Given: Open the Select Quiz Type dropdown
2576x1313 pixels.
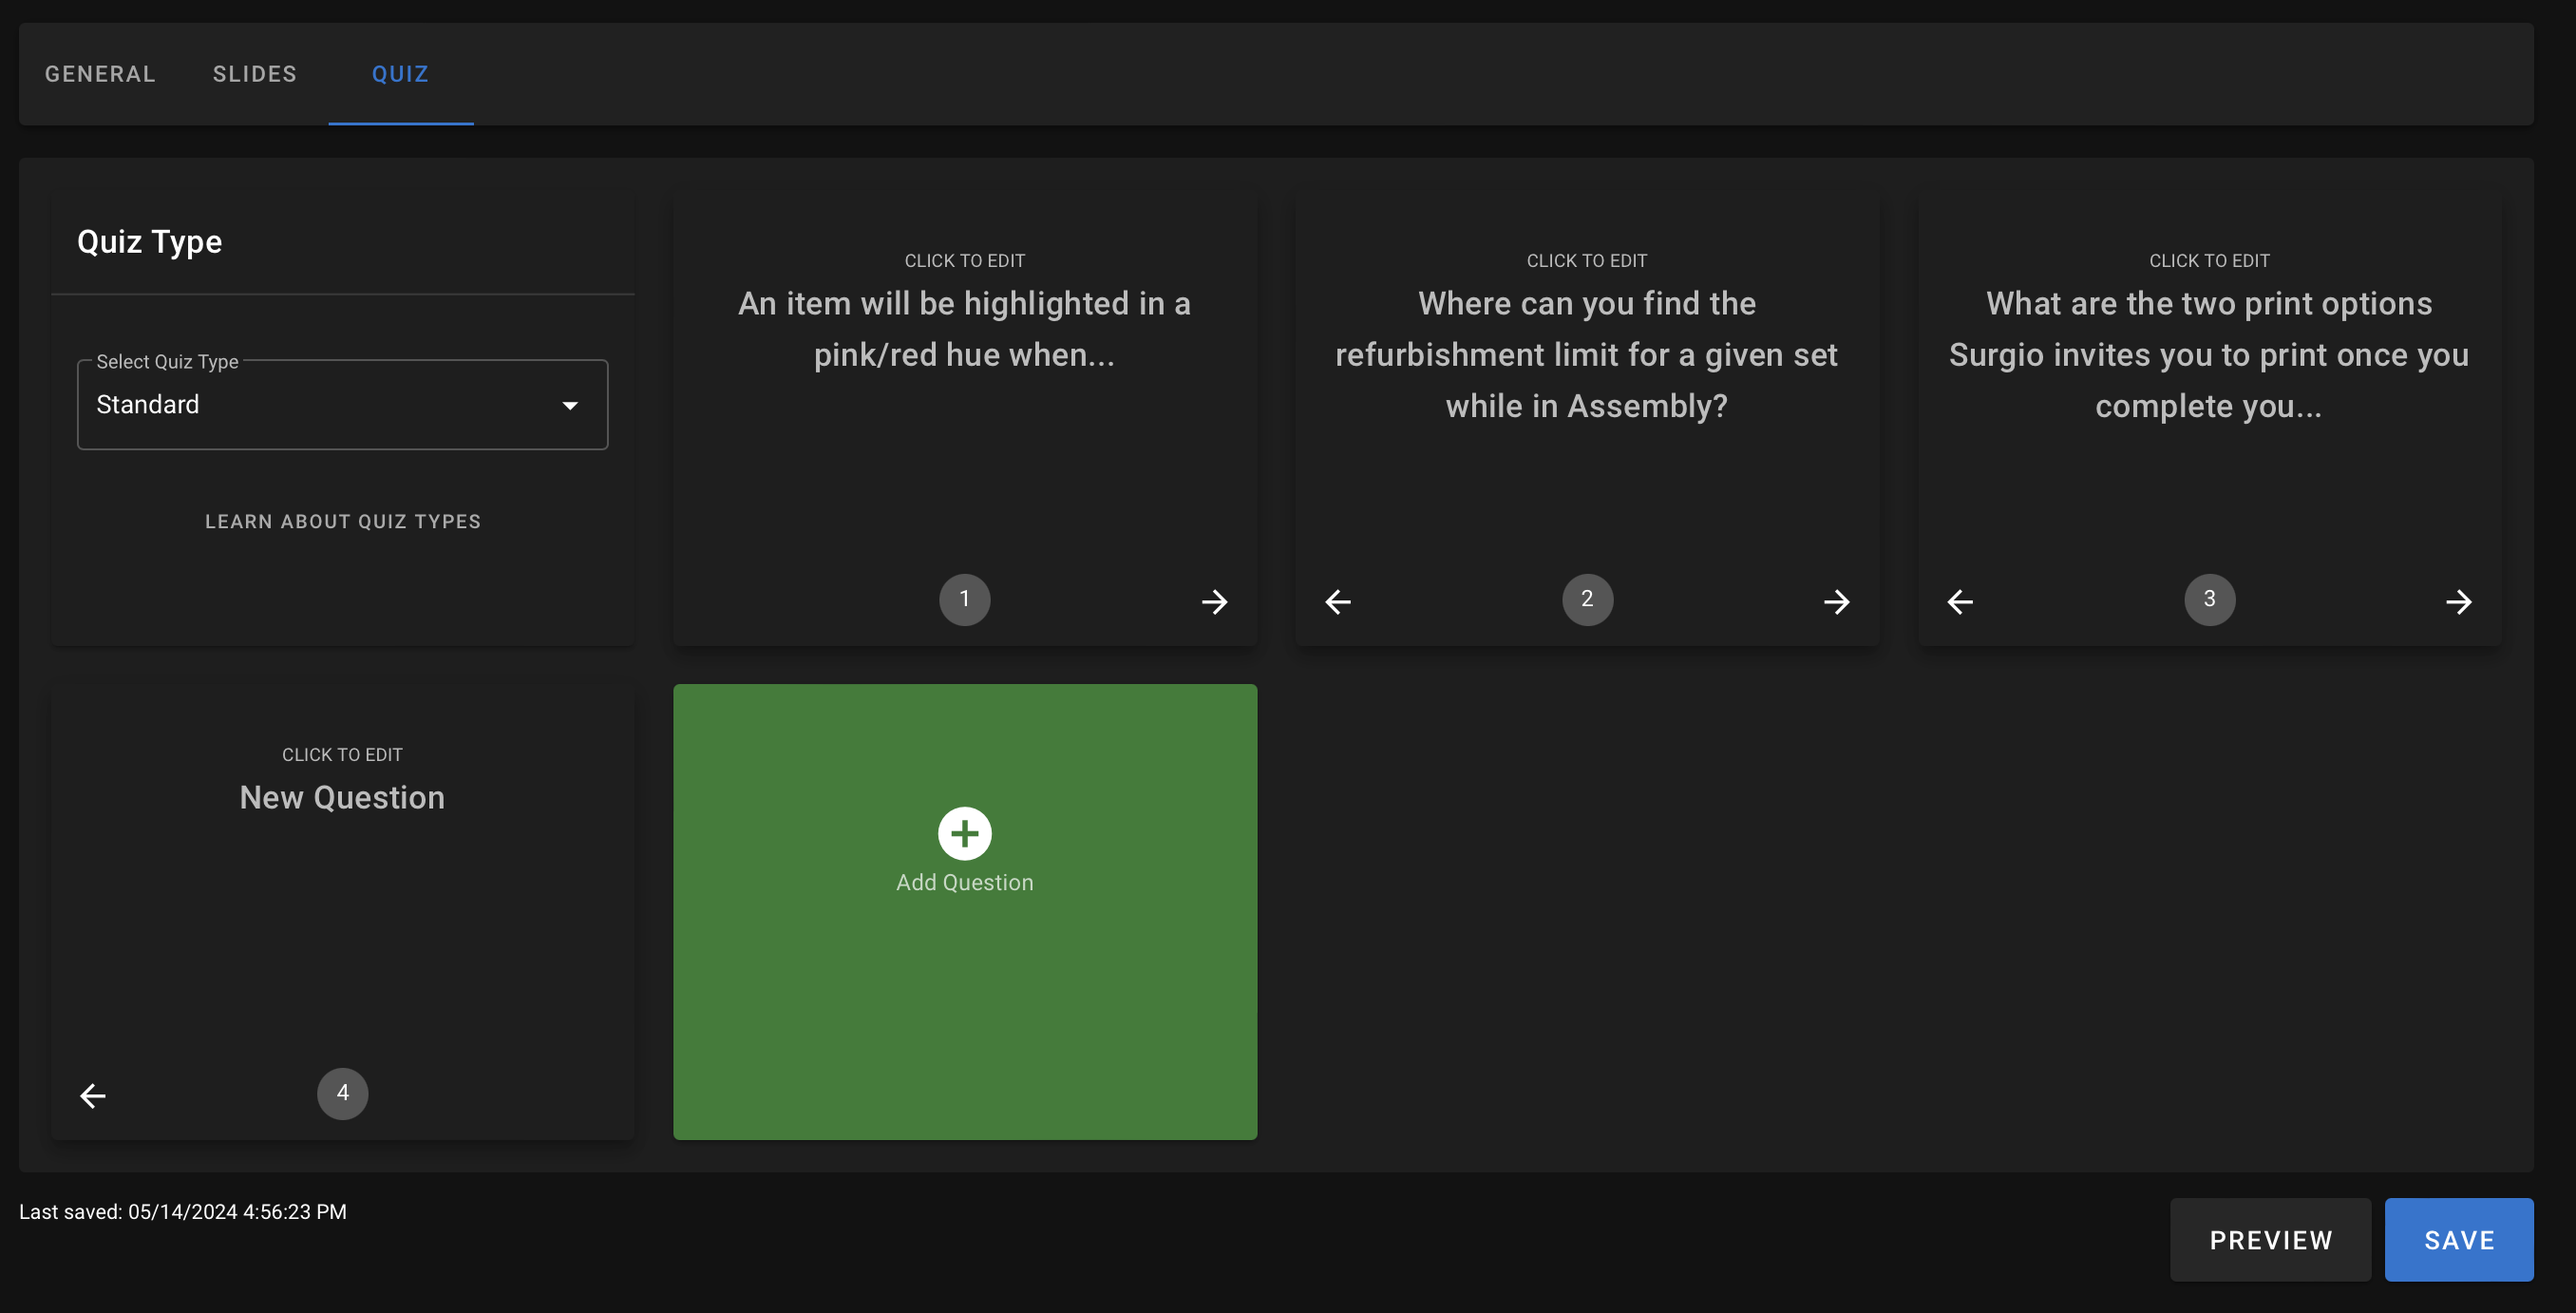Looking at the screenshot, I should point(342,404).
